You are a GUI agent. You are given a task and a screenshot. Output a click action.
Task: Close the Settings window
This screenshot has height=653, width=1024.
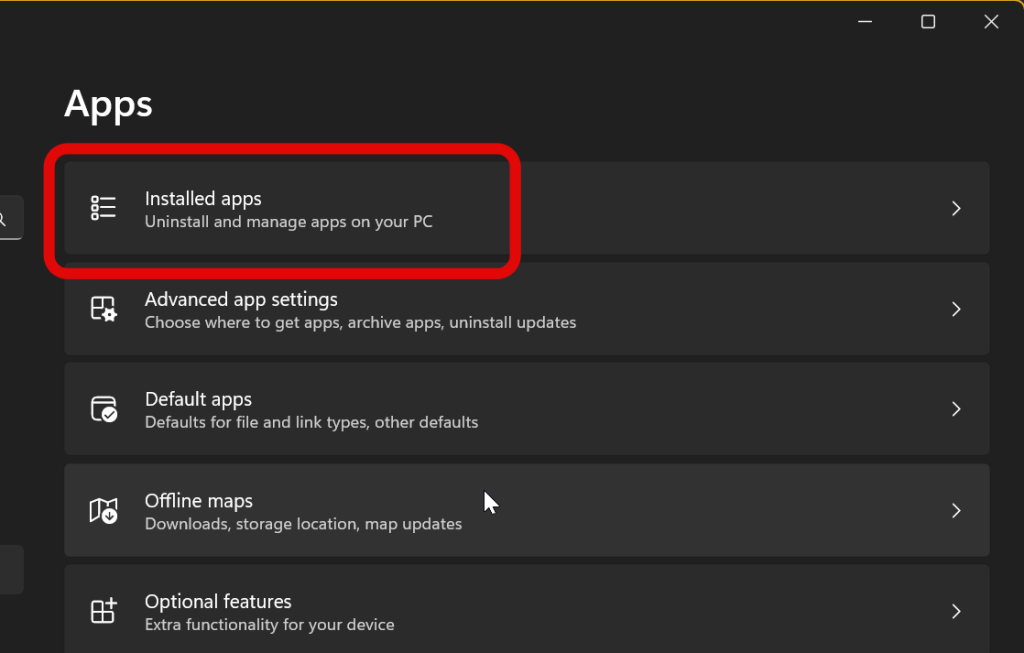pos(991,22)
